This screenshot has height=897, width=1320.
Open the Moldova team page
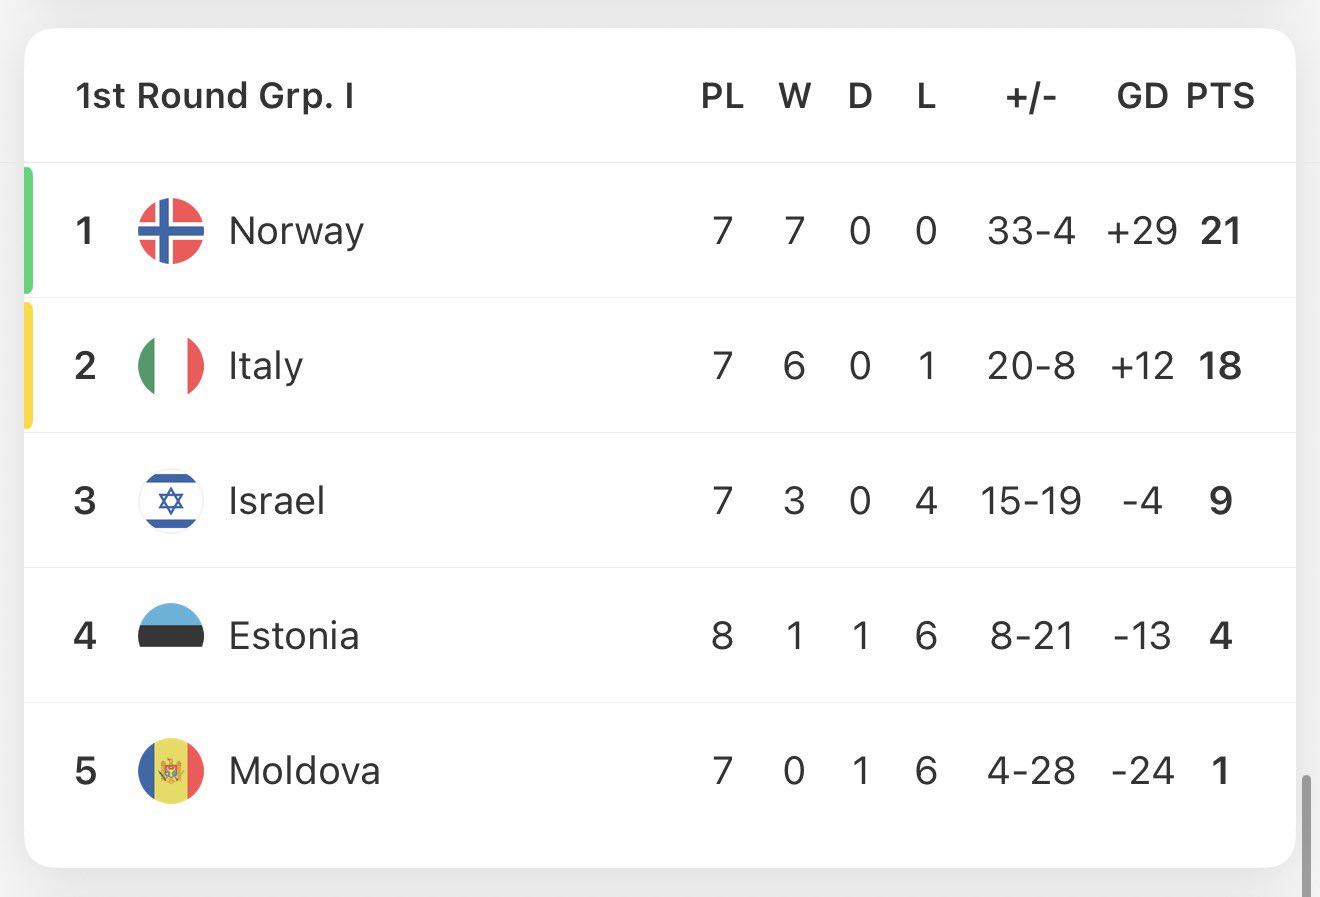pyautogui.click(x=304, y=771)
